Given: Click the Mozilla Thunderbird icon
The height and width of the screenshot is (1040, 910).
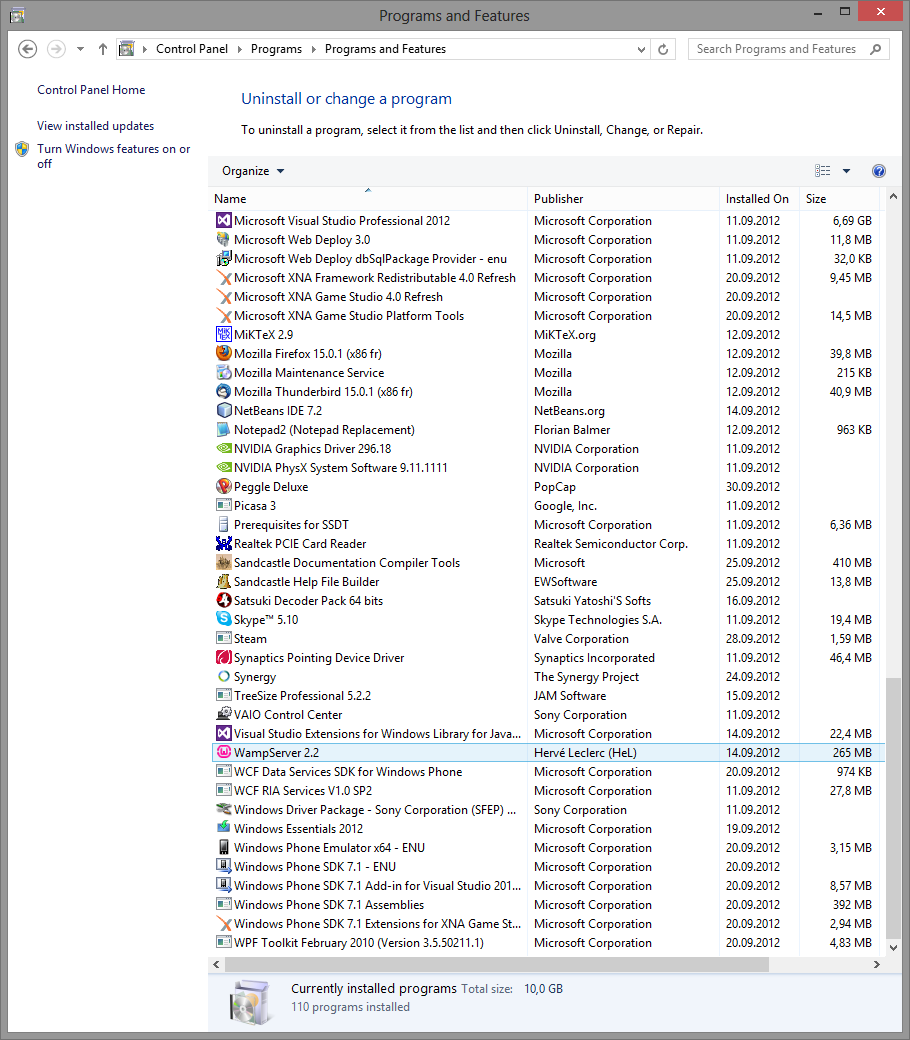Looking at the screenshot, I should coord(224,392).
